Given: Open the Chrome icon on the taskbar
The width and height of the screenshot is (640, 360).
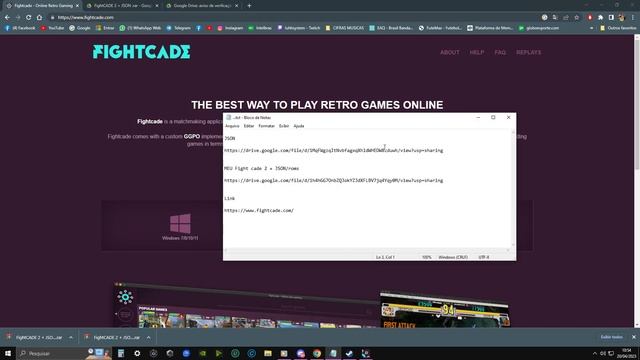Looking at the screenshot, I should point(317,353).
